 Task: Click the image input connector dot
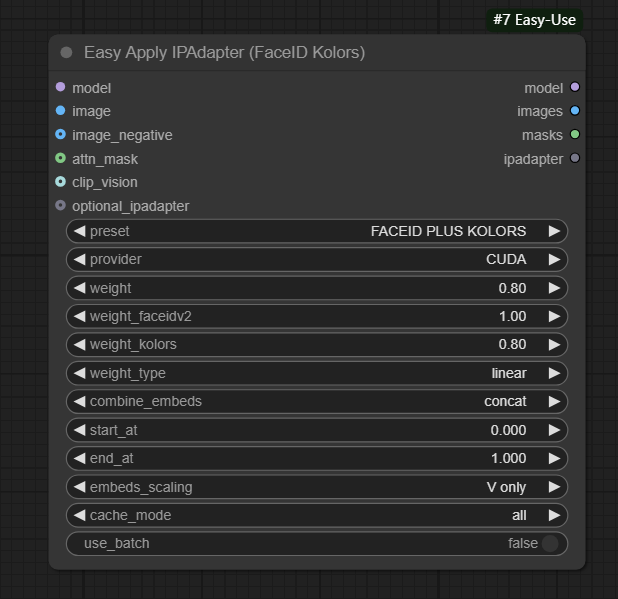(x=61, y=111)
